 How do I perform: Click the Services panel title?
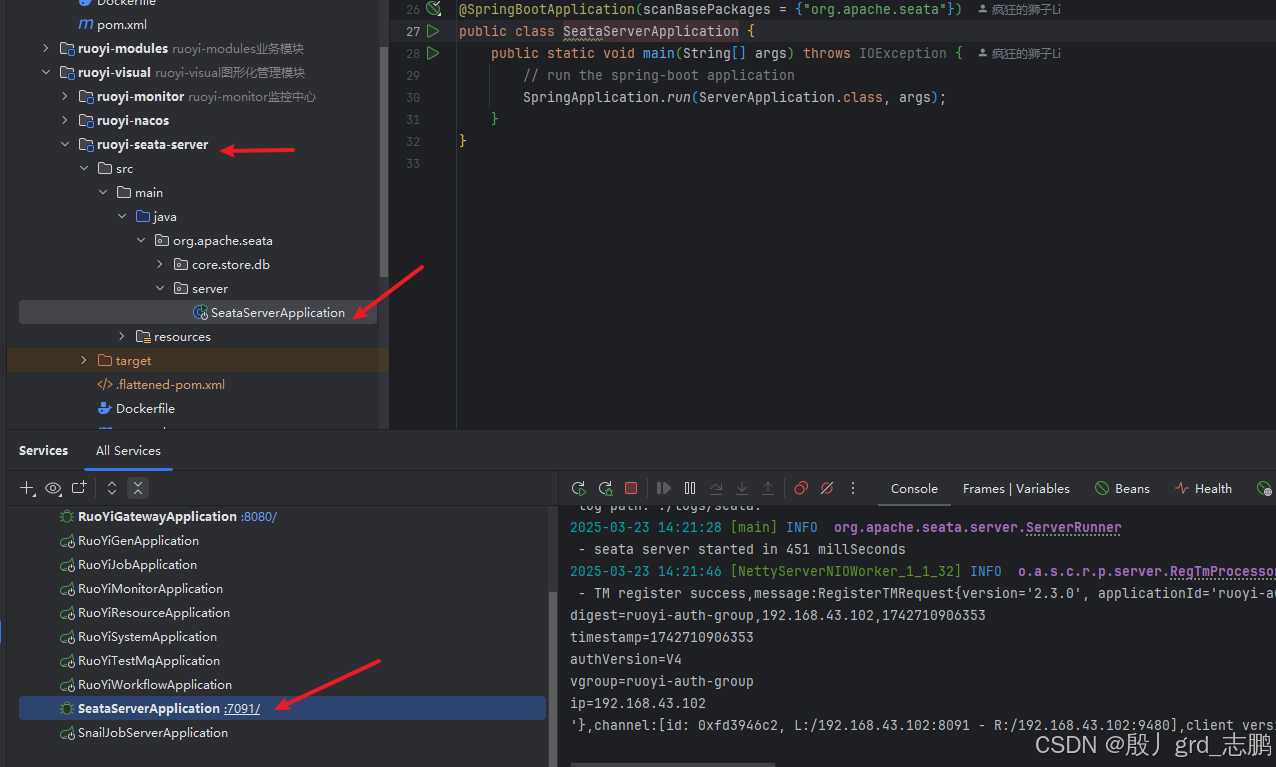44,450
